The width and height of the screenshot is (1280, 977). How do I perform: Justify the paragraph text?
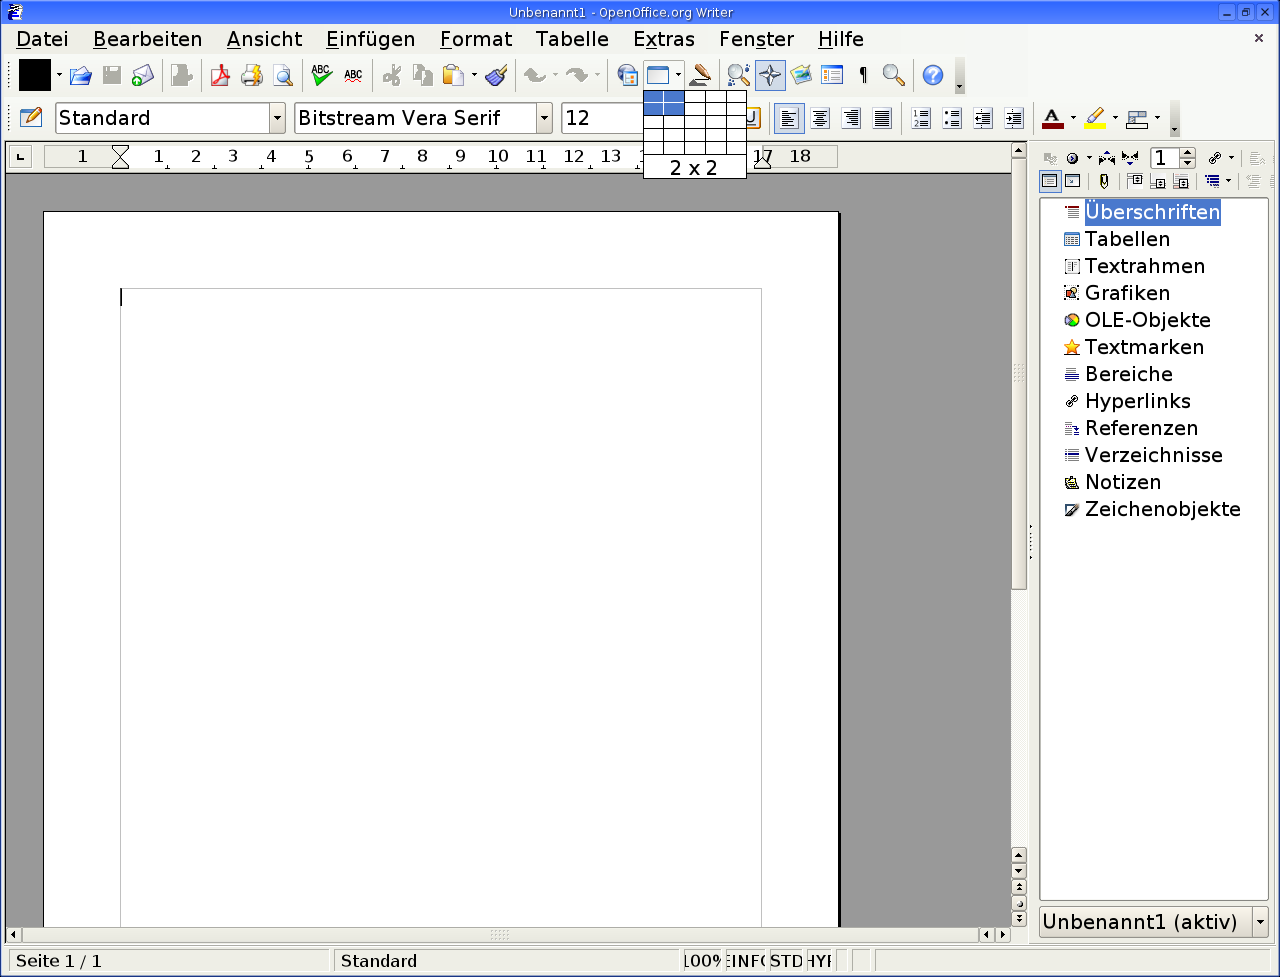pyautogui.click(x=882, y=118)
